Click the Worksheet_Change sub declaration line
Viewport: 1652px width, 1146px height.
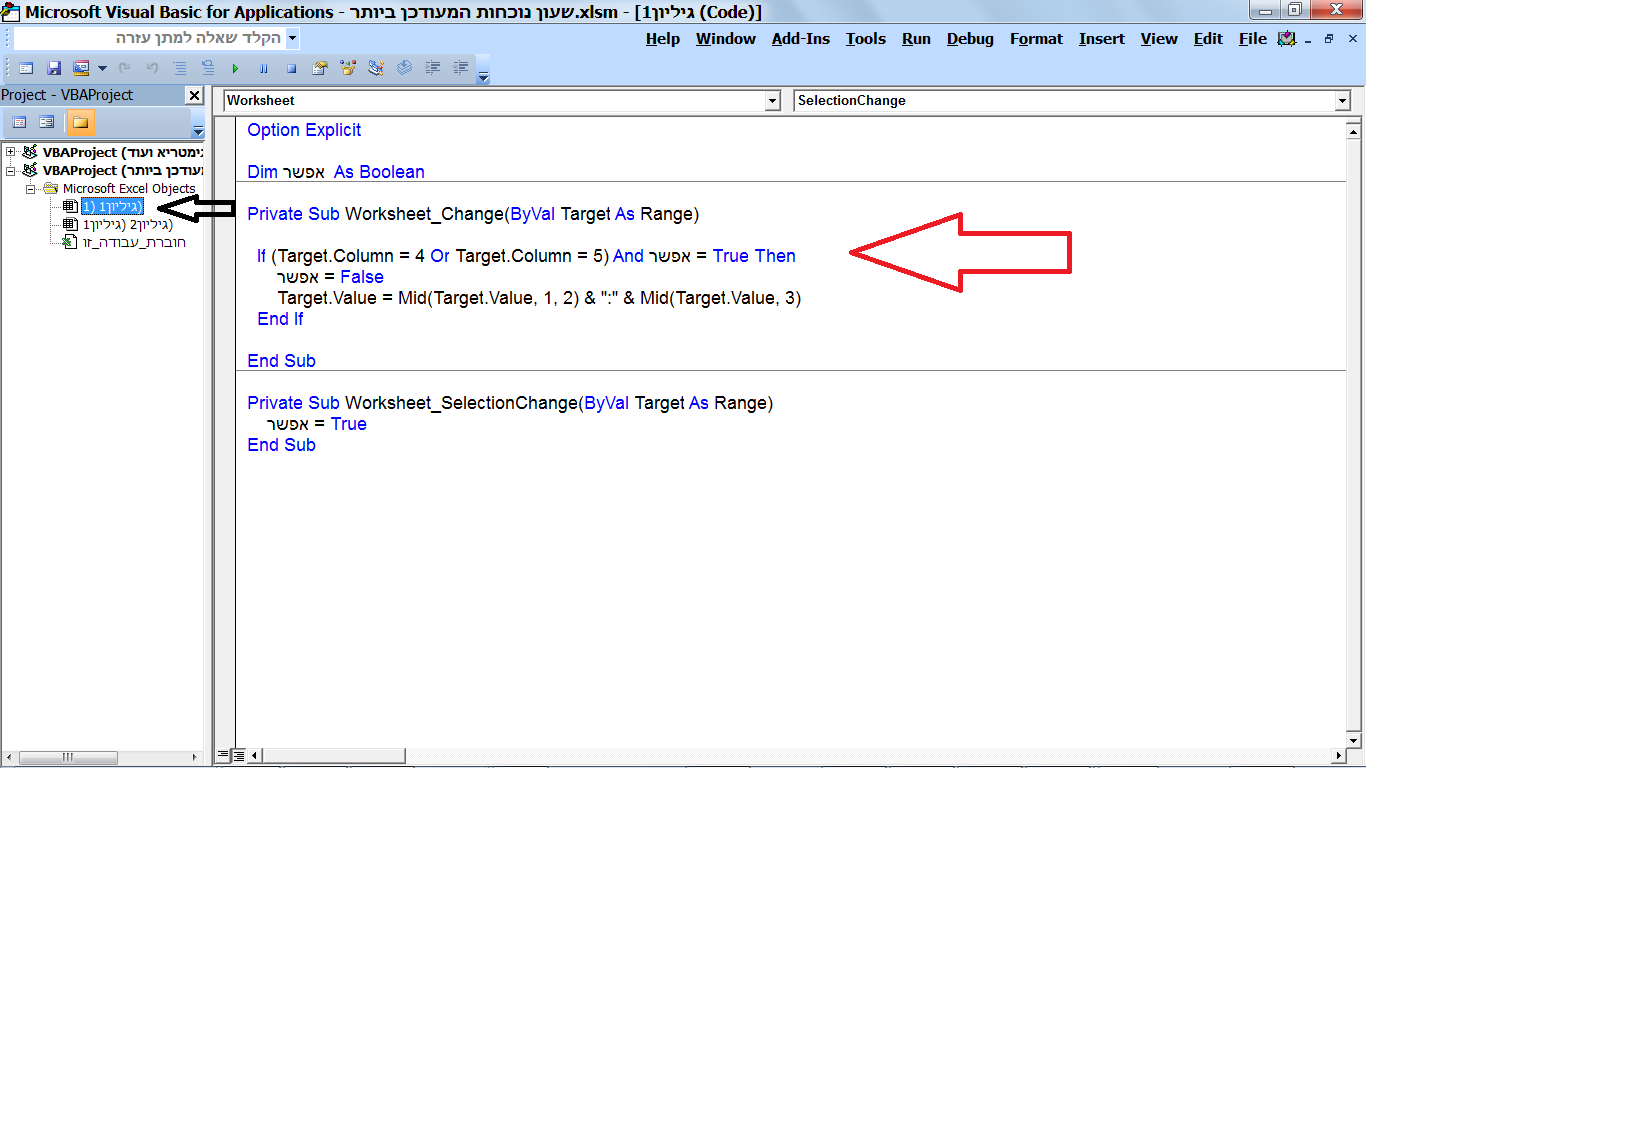coord(473,214)
